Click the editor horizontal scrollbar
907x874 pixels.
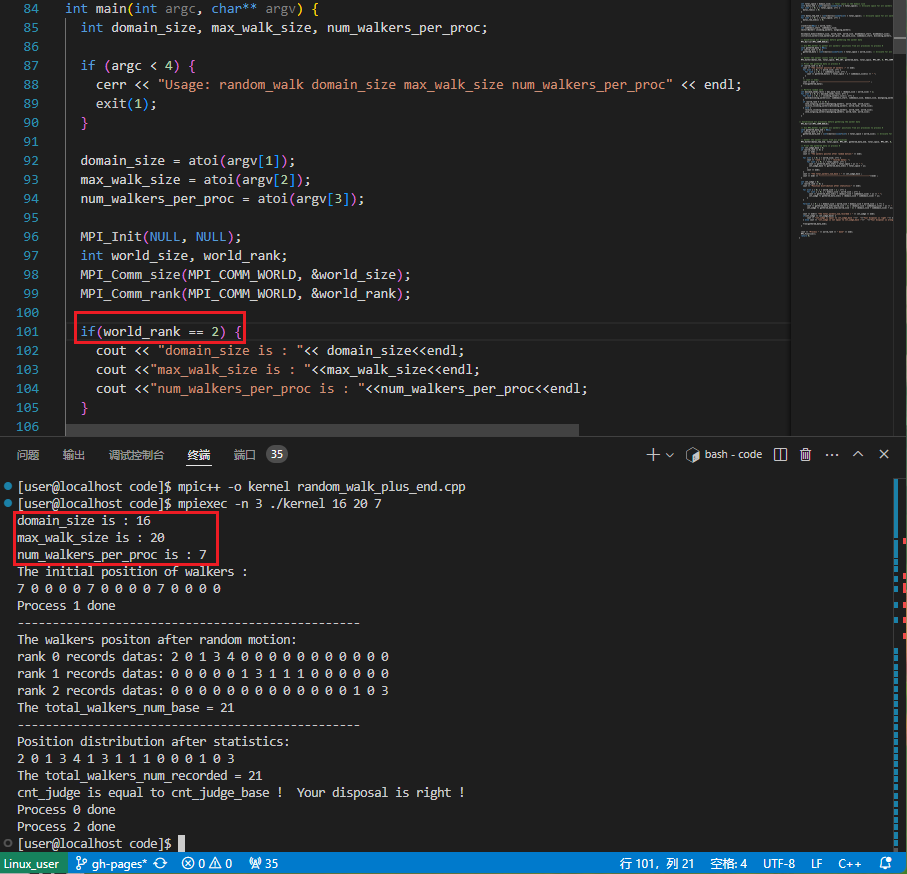(x=322, y=430)
